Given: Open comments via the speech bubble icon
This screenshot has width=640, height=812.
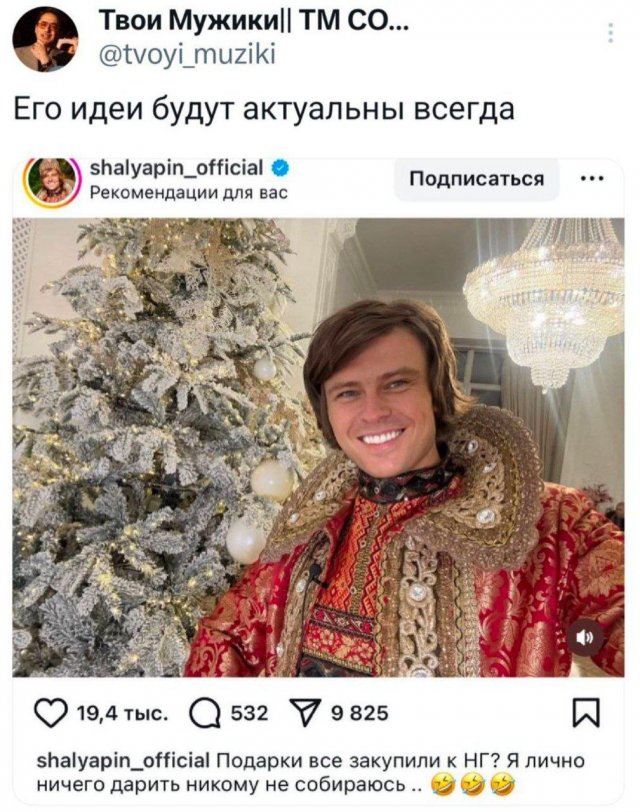Looking at the screenshot, I should (x=205, y=714).
